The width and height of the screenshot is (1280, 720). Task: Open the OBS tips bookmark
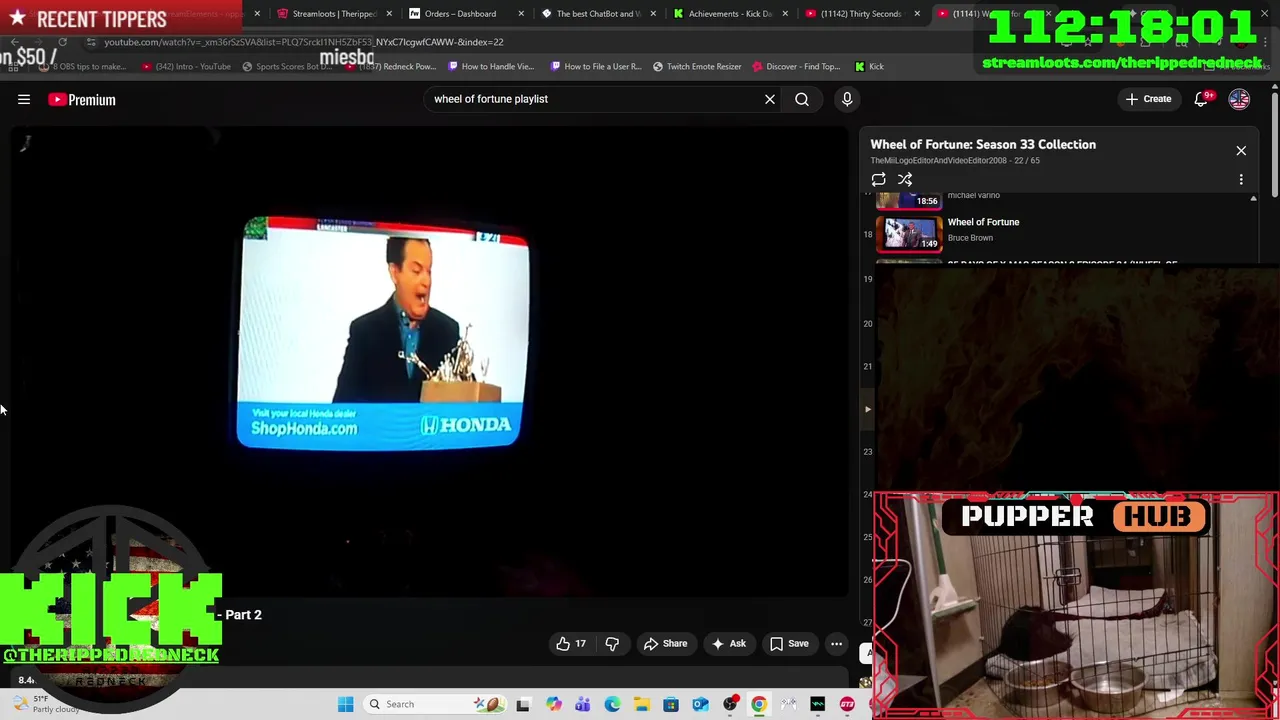(82, 67)
